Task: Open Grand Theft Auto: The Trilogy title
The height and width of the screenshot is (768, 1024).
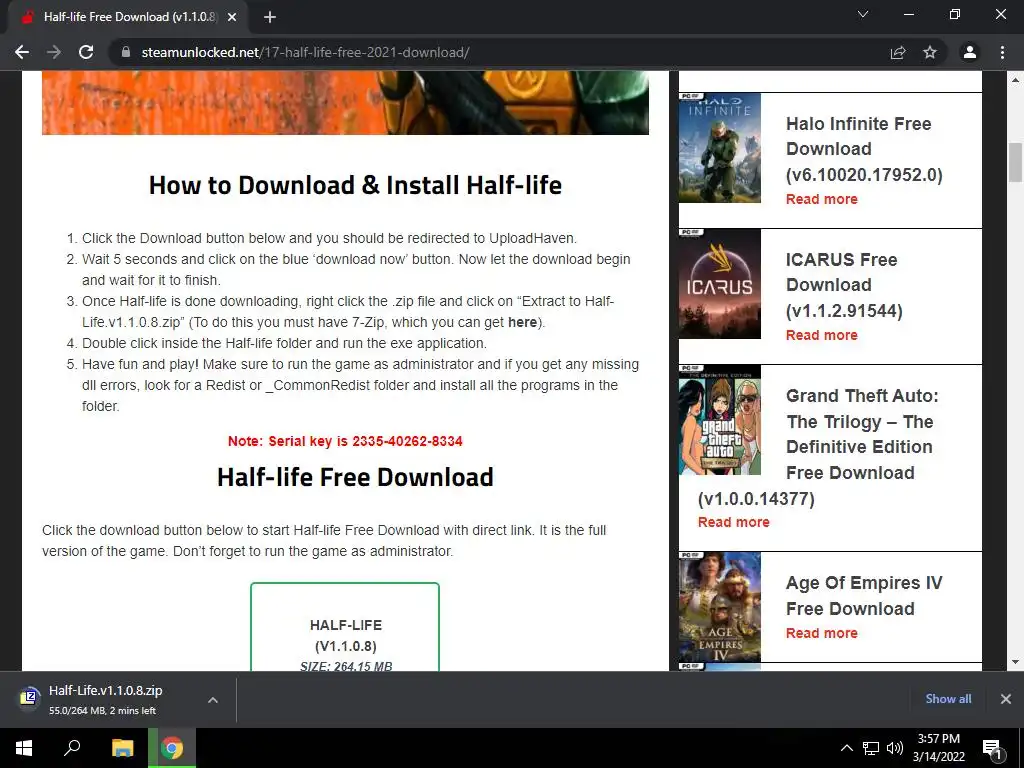Action: [x=818, y=447]
